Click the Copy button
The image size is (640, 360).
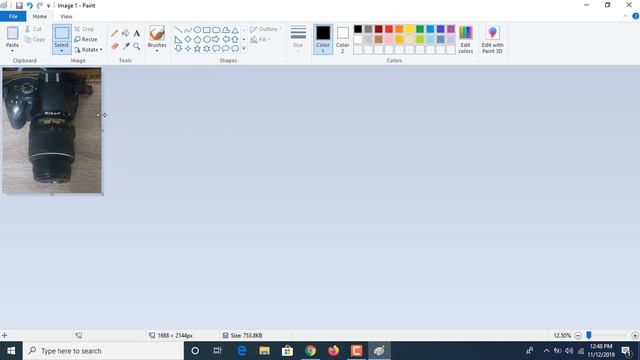tap(35, 40)
